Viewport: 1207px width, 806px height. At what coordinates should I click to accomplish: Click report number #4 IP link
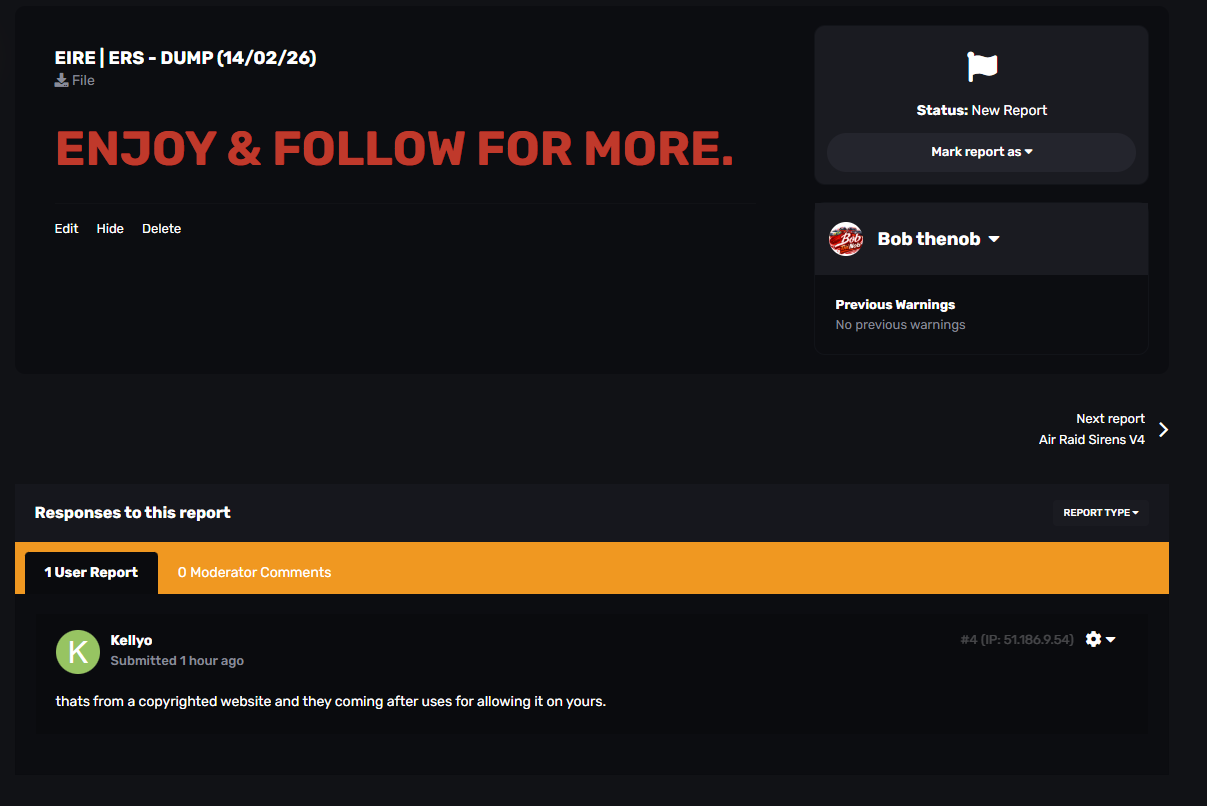tap(1017, 640)
